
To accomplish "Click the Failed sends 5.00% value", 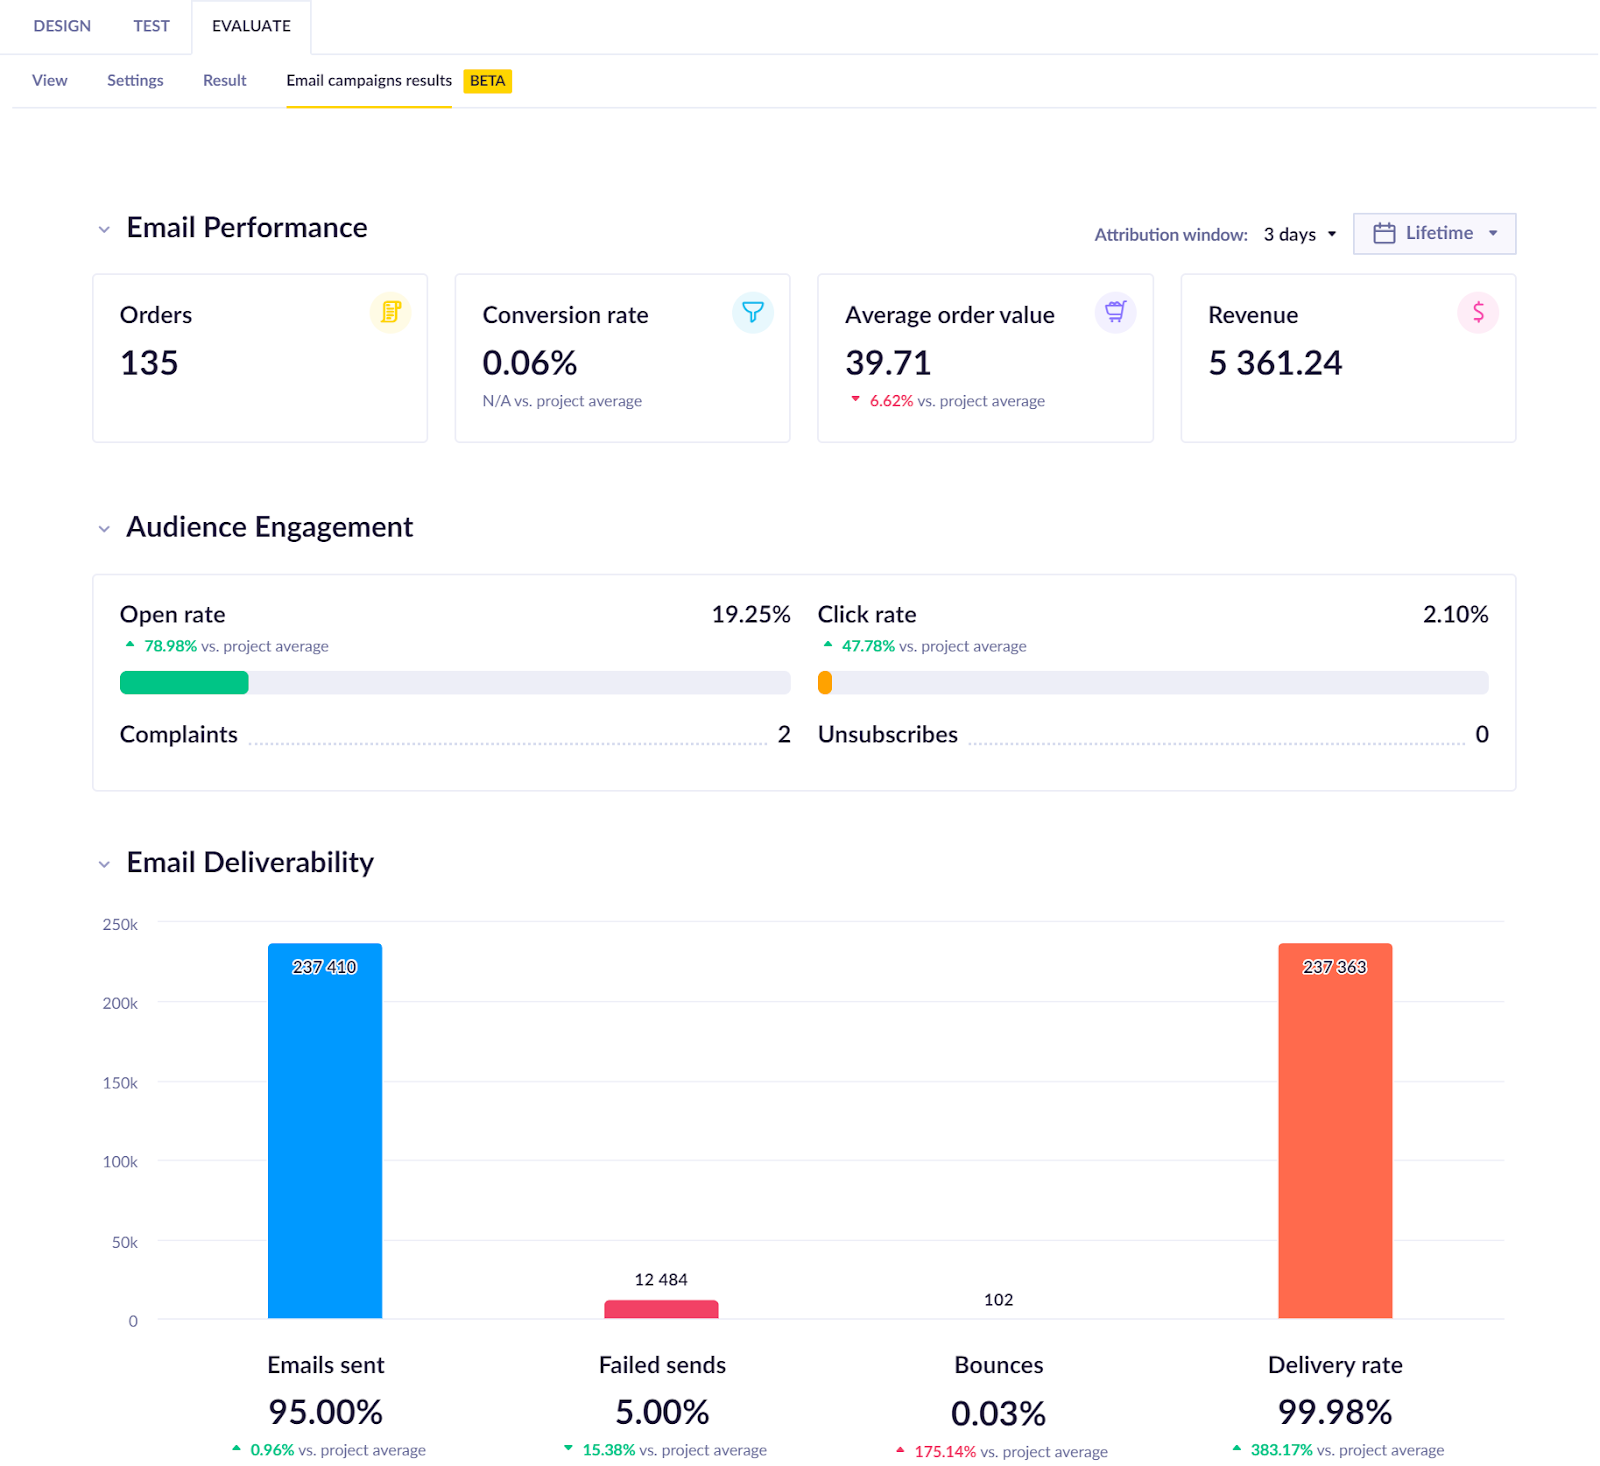I will (x=662, y=1412).
